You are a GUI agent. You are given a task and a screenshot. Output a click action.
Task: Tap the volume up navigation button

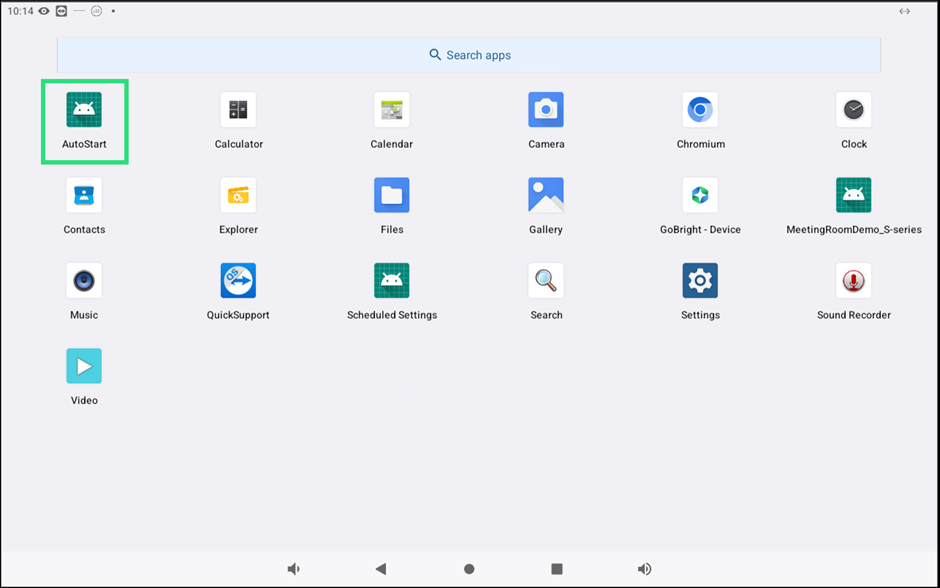[644, 569]
